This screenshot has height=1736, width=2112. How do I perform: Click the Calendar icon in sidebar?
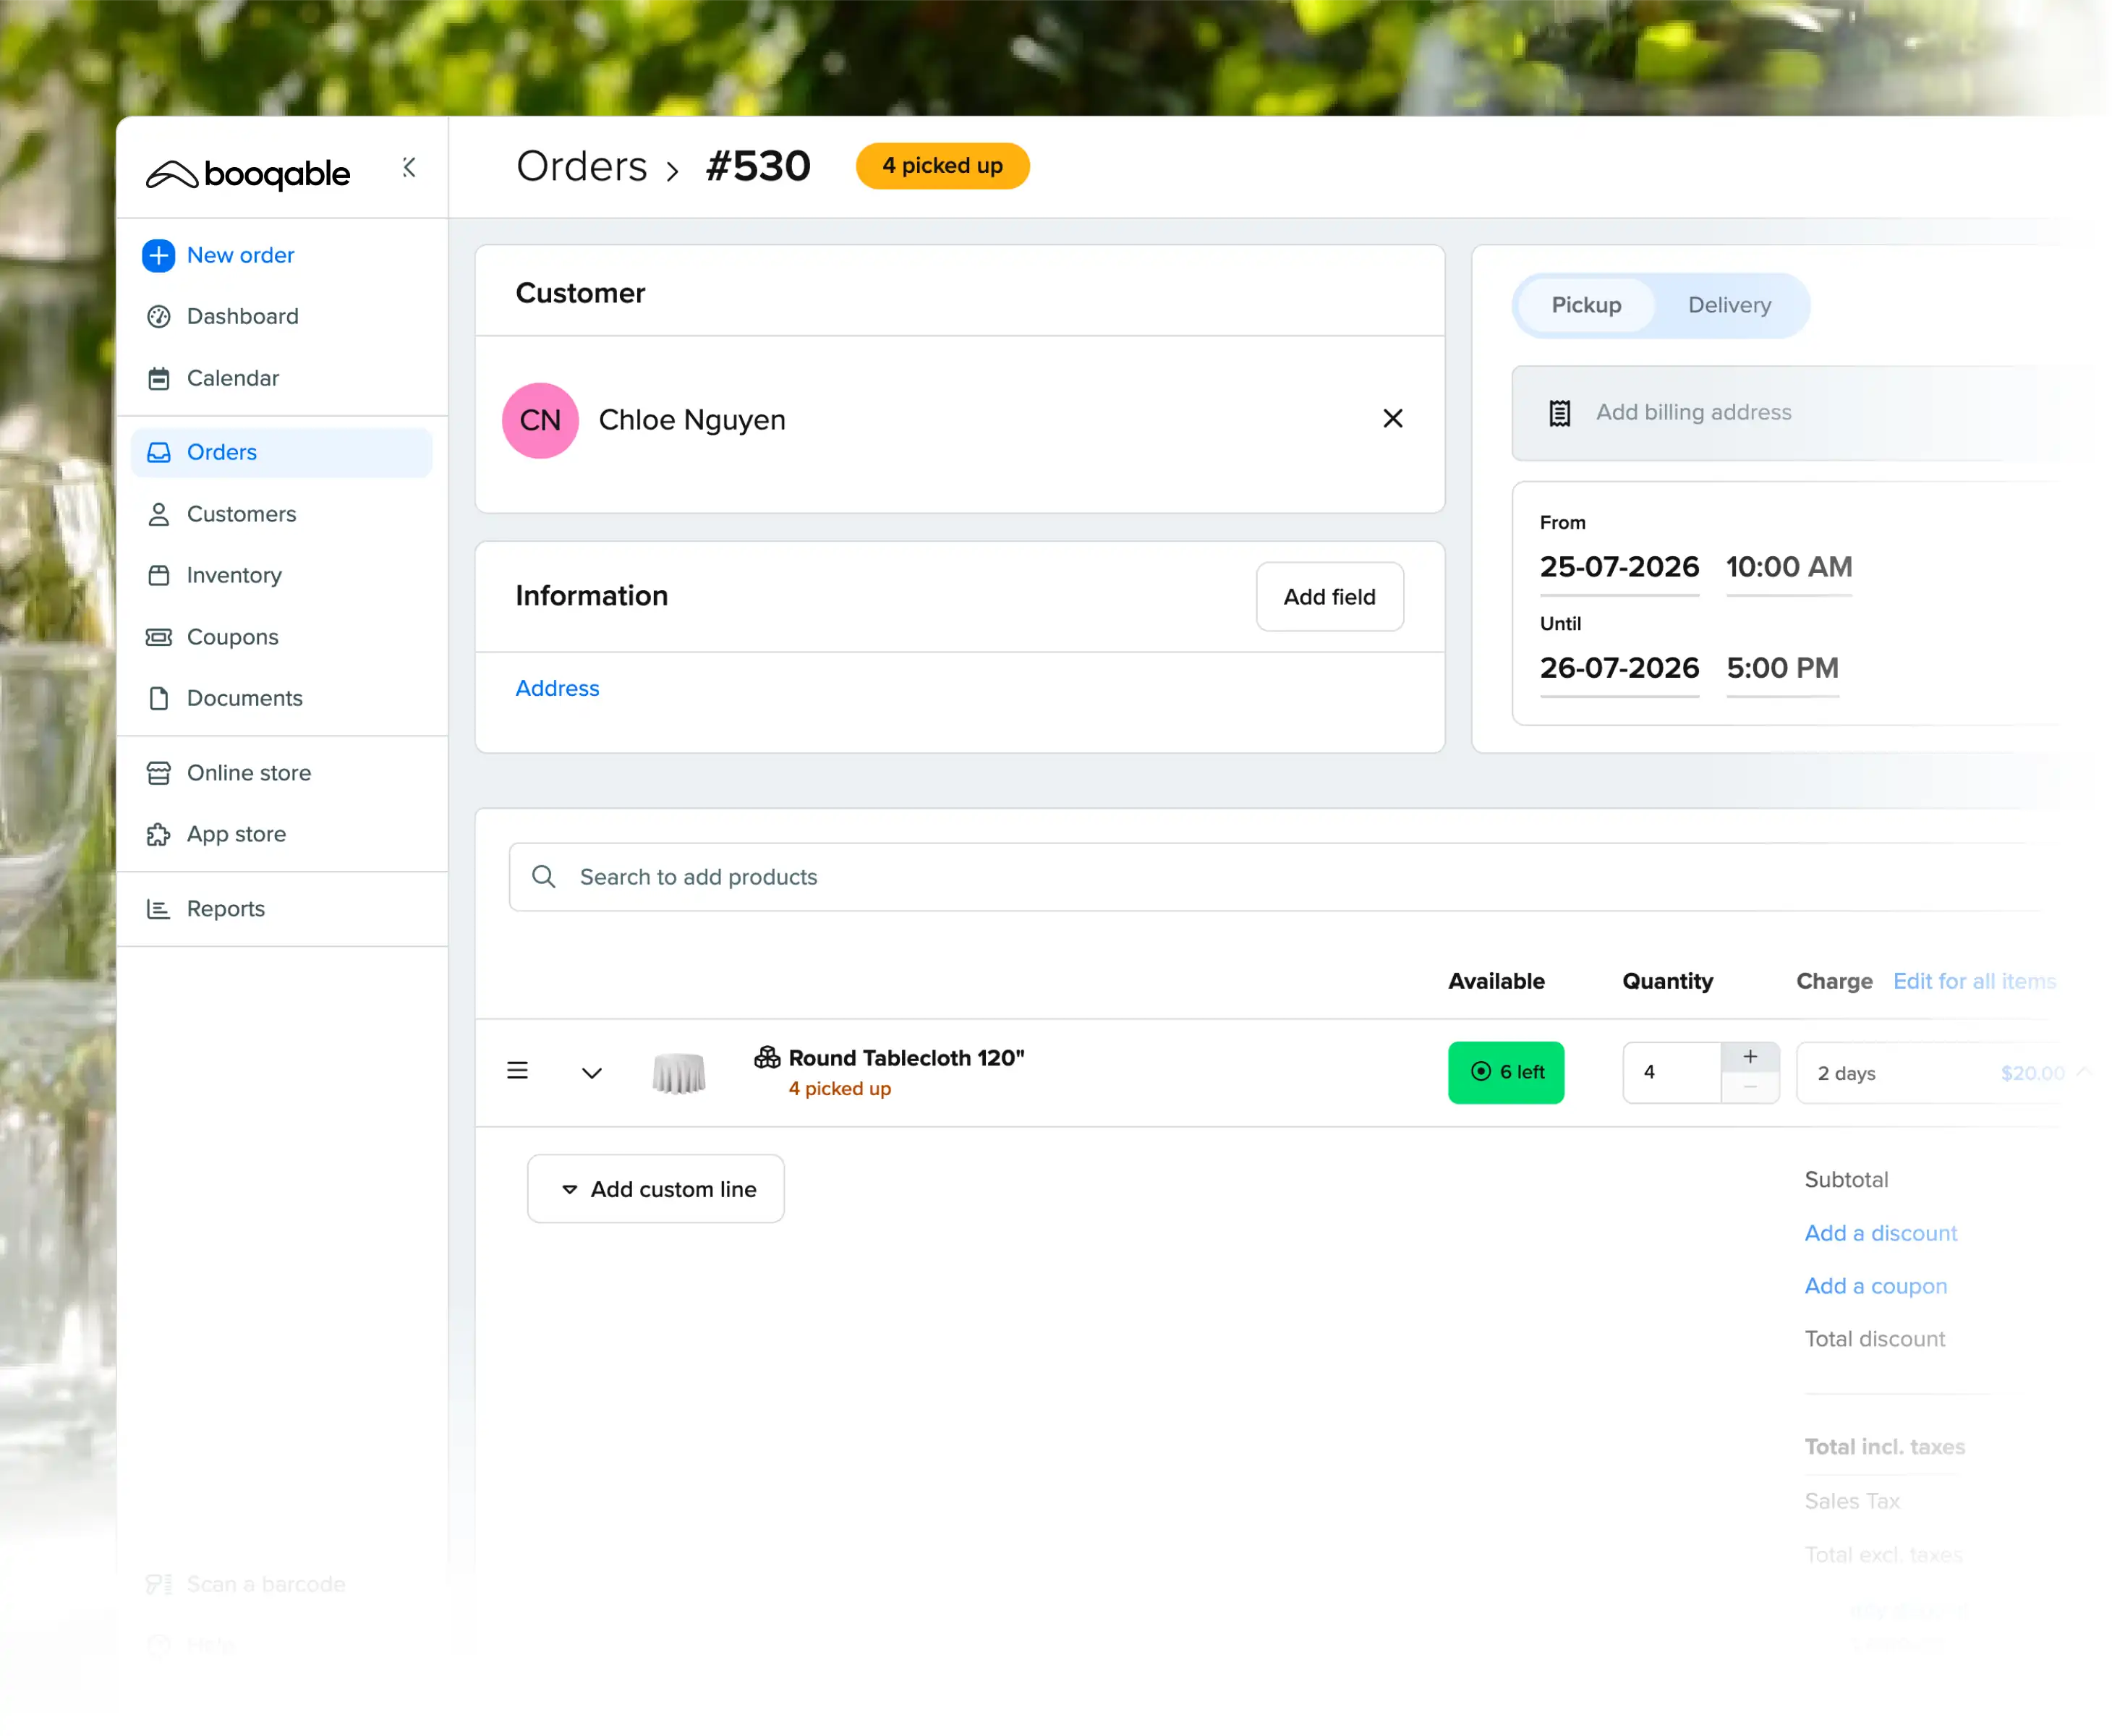click(x=158, y=378)
